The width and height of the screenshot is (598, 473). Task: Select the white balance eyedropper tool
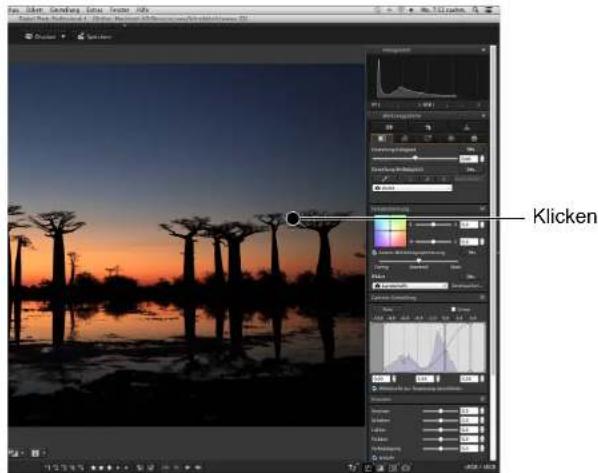[x=385, y=179]
